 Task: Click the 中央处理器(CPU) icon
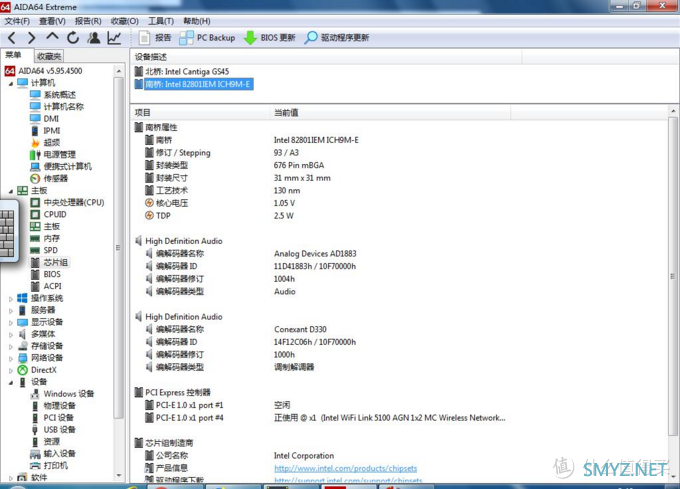pos(35,202)
